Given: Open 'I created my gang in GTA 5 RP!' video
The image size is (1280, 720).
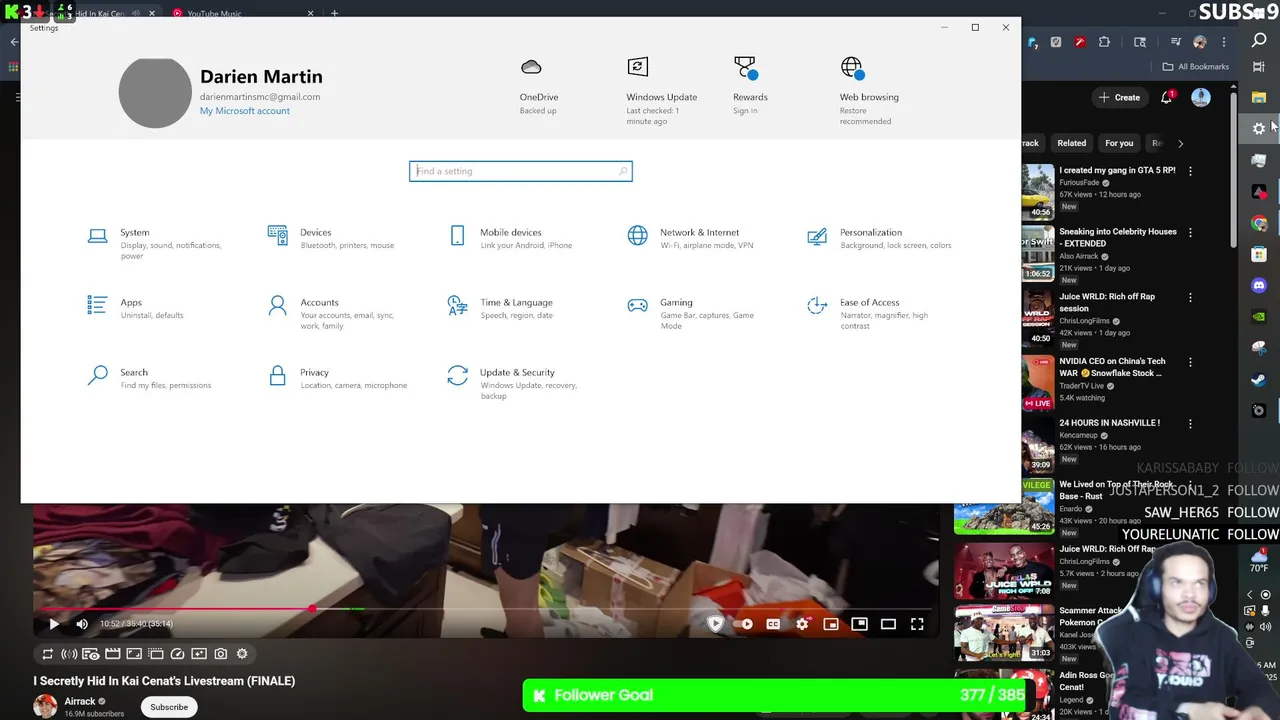Looking at the screenshot, I should 1117,171.
